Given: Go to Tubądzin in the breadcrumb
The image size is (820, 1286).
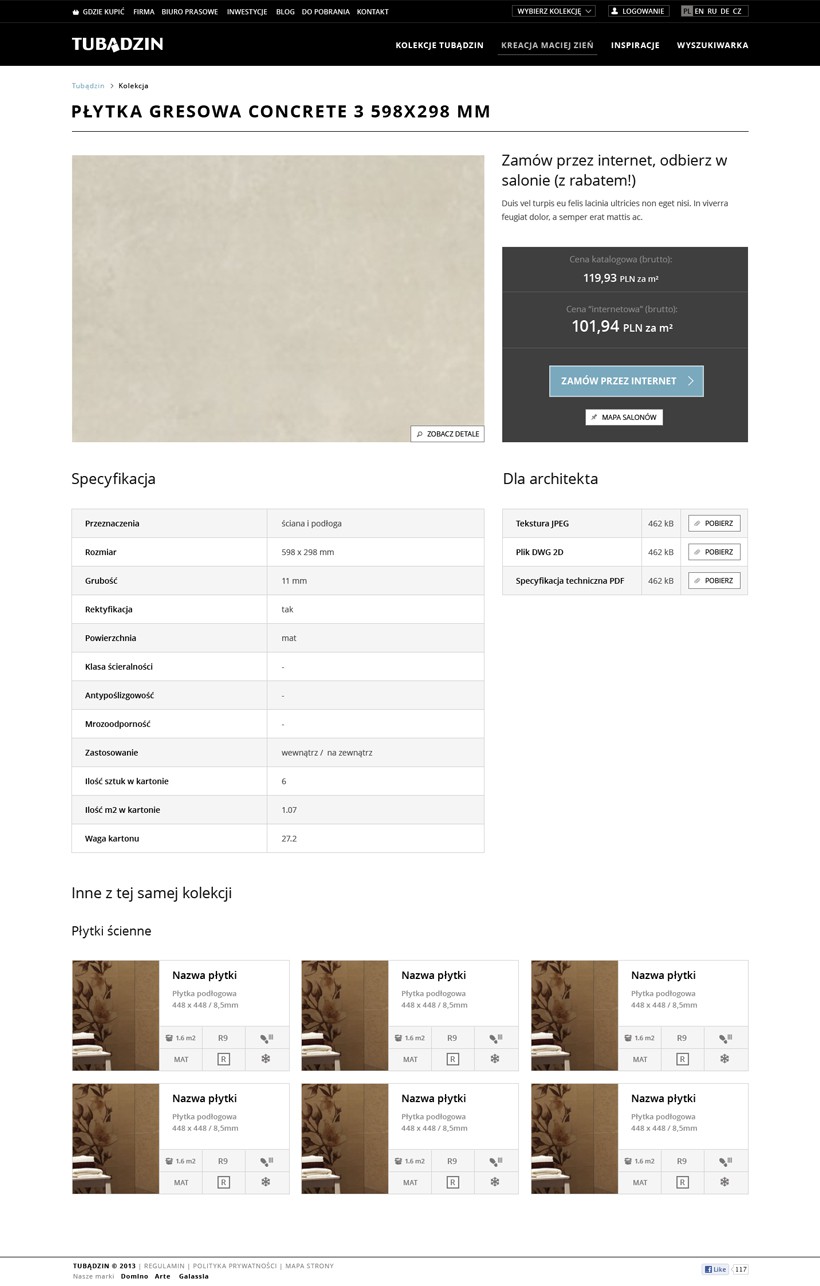Looking at the screenshot, I should [x=88, y=86].
